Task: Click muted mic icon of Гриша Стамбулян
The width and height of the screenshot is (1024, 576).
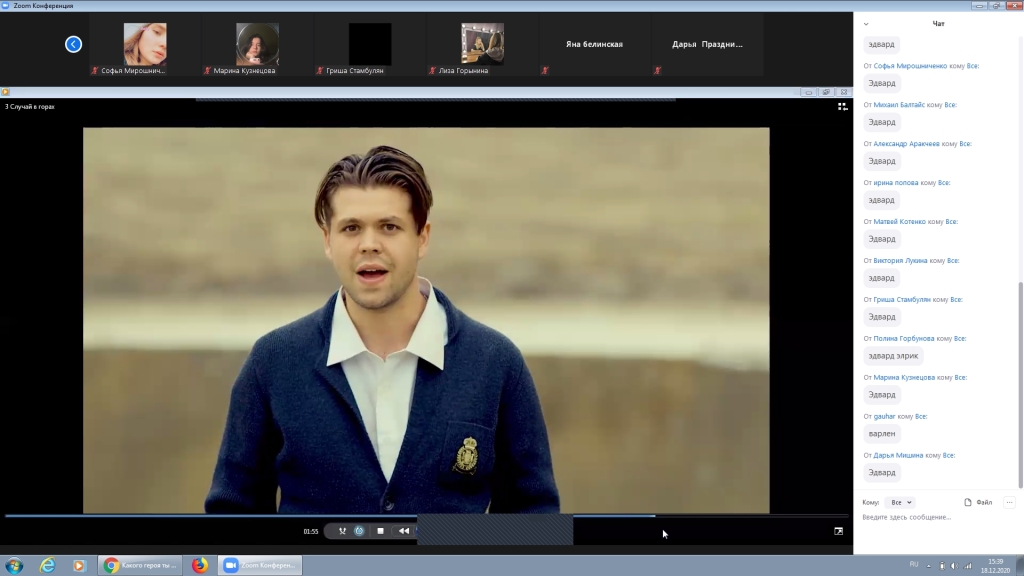Action: click(x=319, y=71)
